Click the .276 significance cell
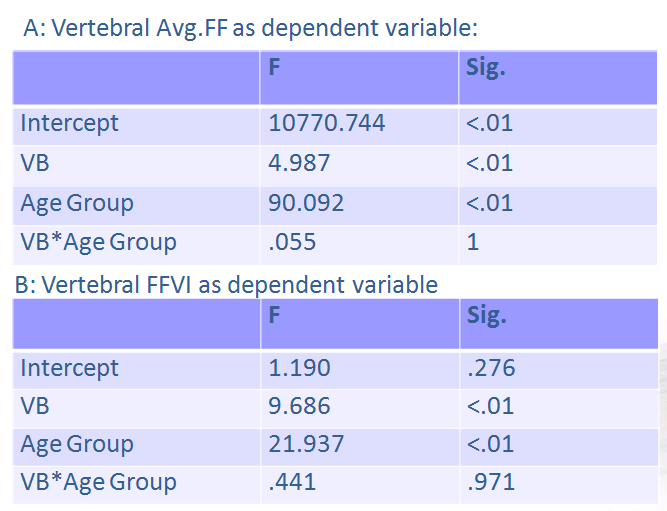 pos(491,368)
